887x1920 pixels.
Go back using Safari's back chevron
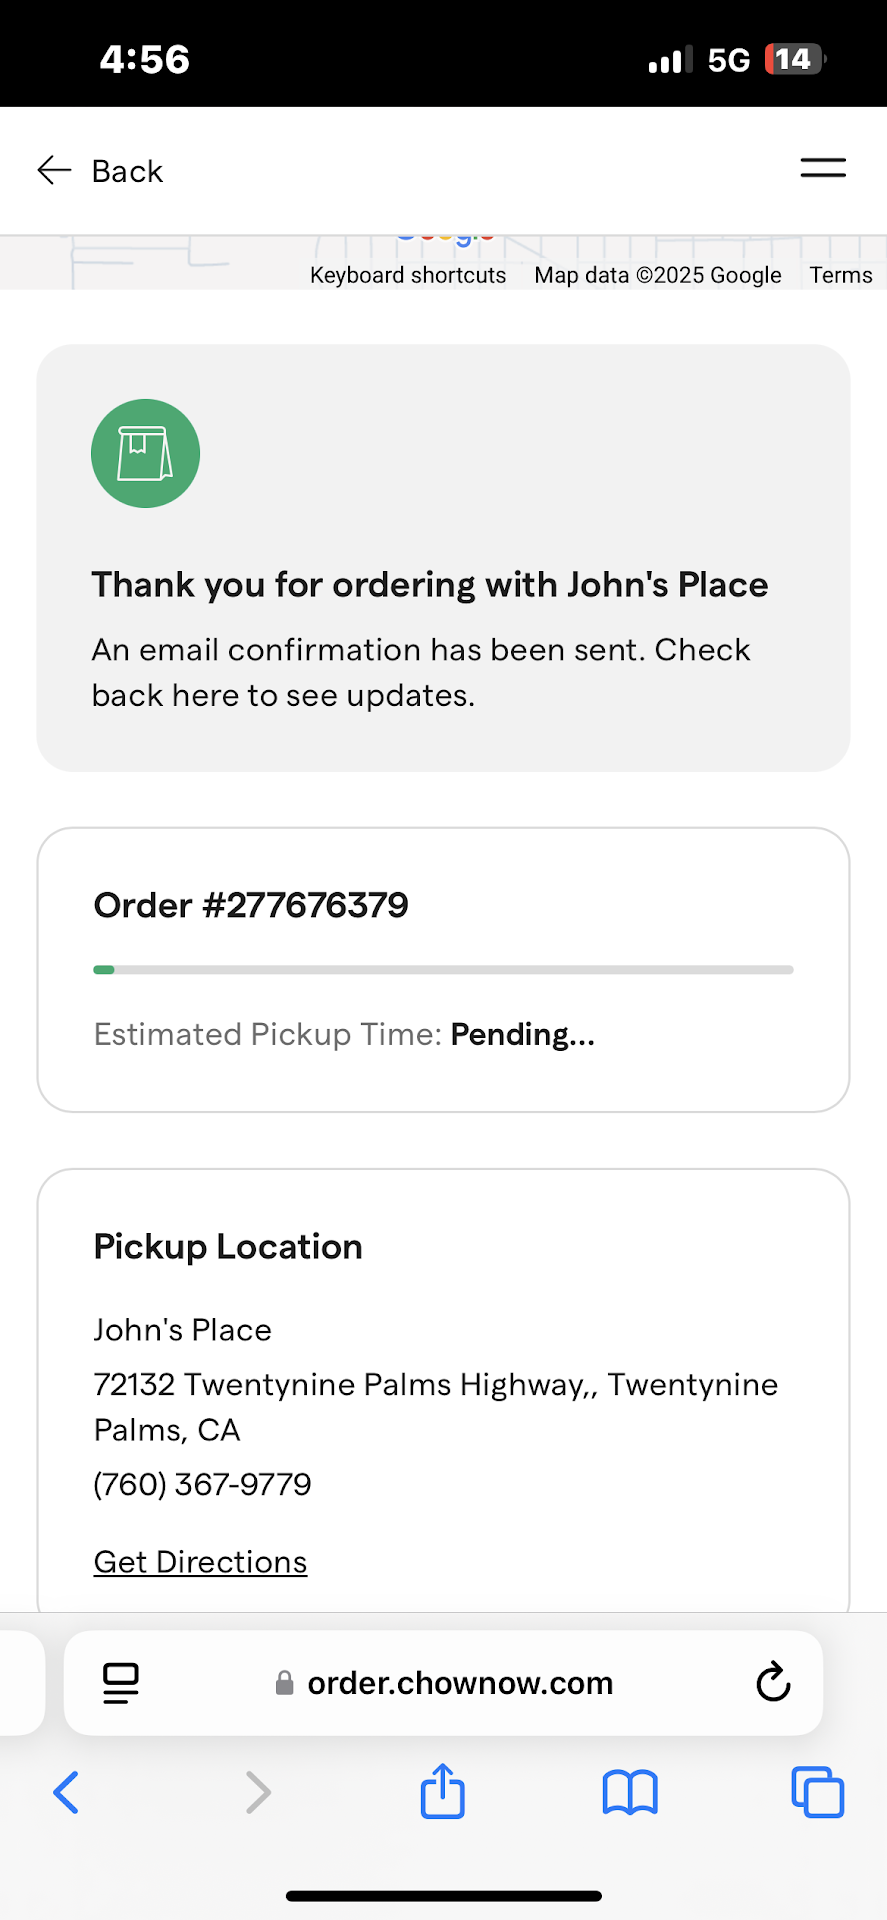tap(66, 1792)
